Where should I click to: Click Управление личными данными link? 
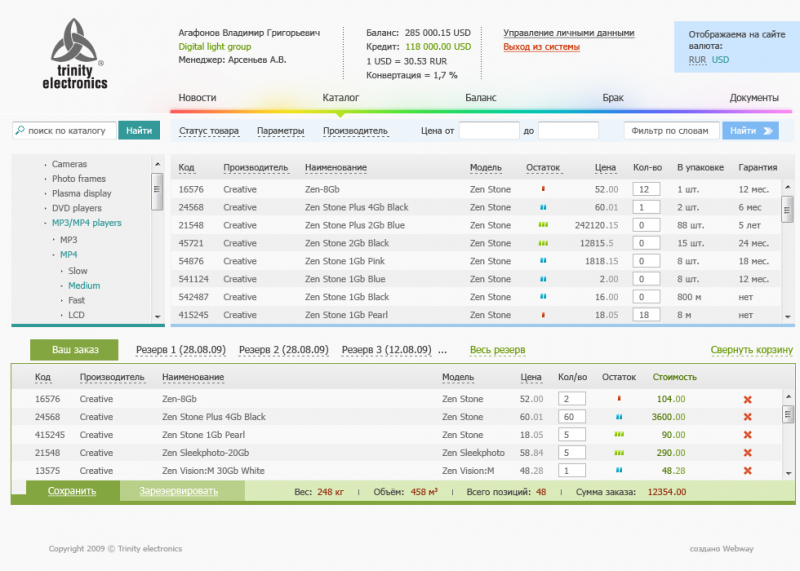coord(569,33)
